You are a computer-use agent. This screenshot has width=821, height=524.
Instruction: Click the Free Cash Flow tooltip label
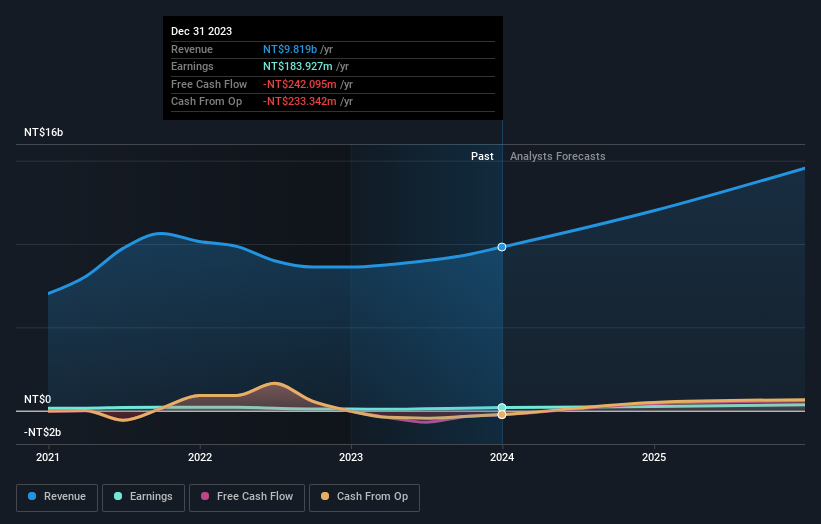pyautogui.click(x=209, y=84)
